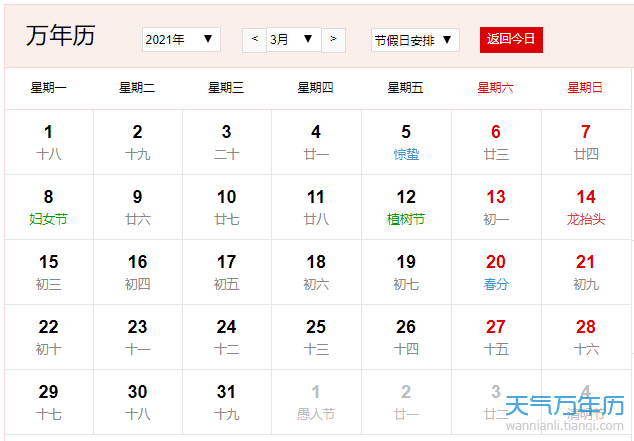Select March 11 廿八
The height and width of the screenshot is (441, 634).
(x=317, y=207)
